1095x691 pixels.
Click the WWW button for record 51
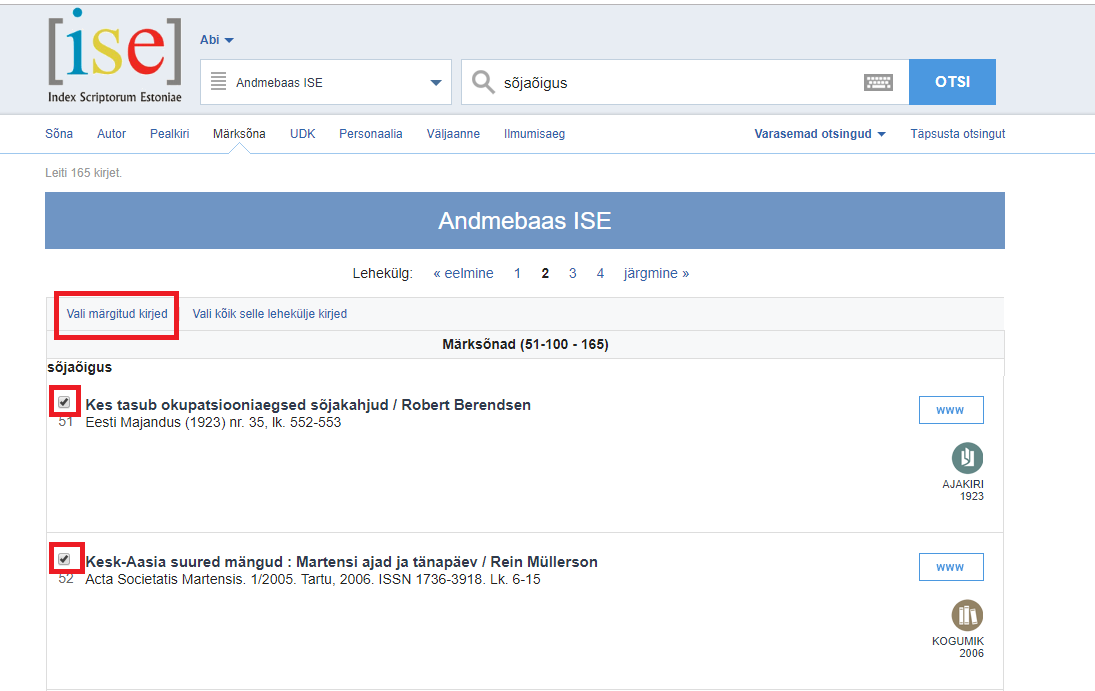click(x=951, y=410)
